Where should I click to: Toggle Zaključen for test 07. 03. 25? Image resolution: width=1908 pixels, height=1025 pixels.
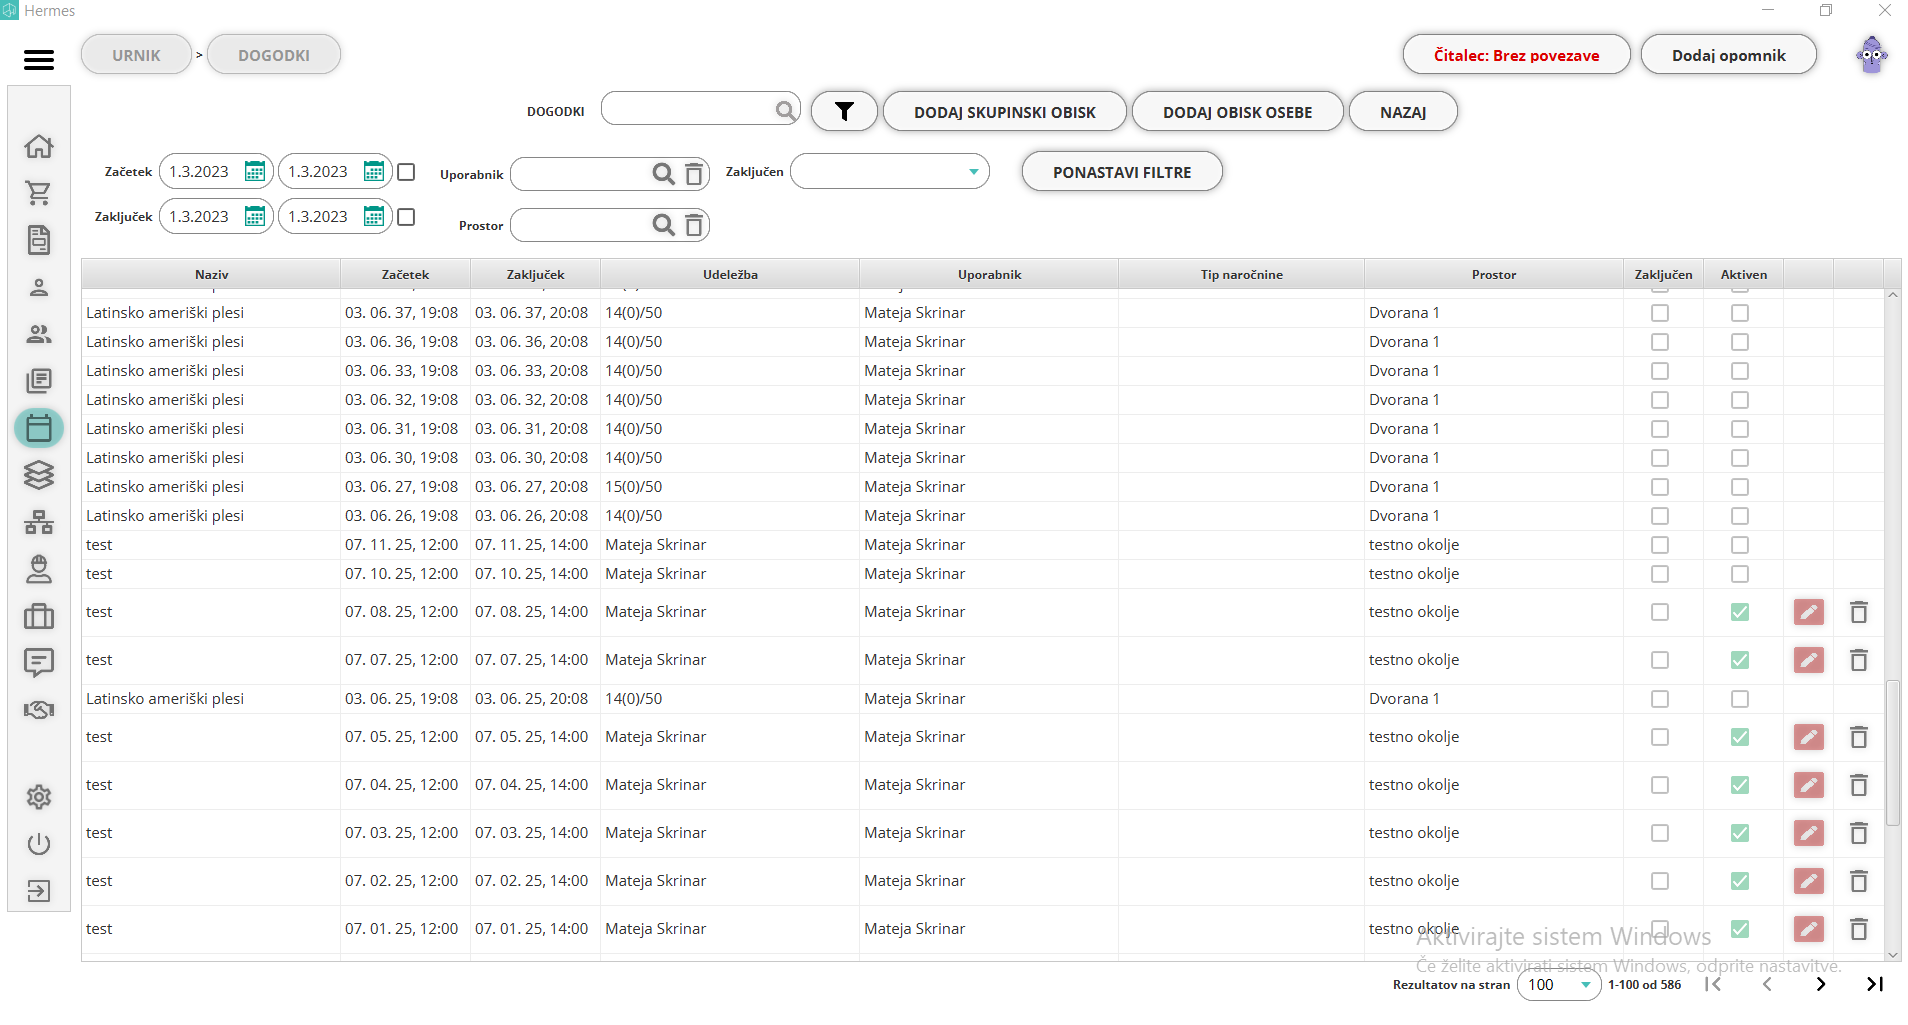(x=1660, y=833)
